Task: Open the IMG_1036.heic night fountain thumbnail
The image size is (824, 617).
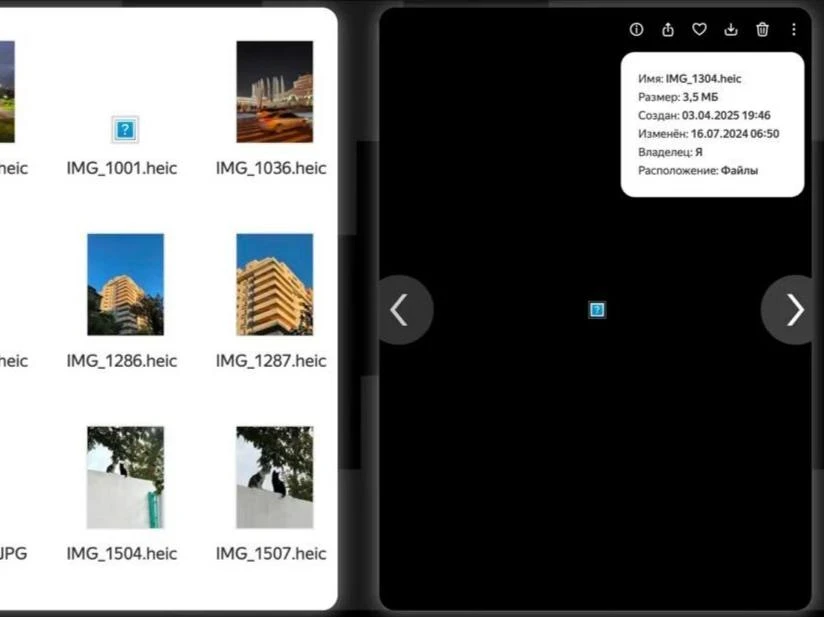Action: [x=274, y=92]
